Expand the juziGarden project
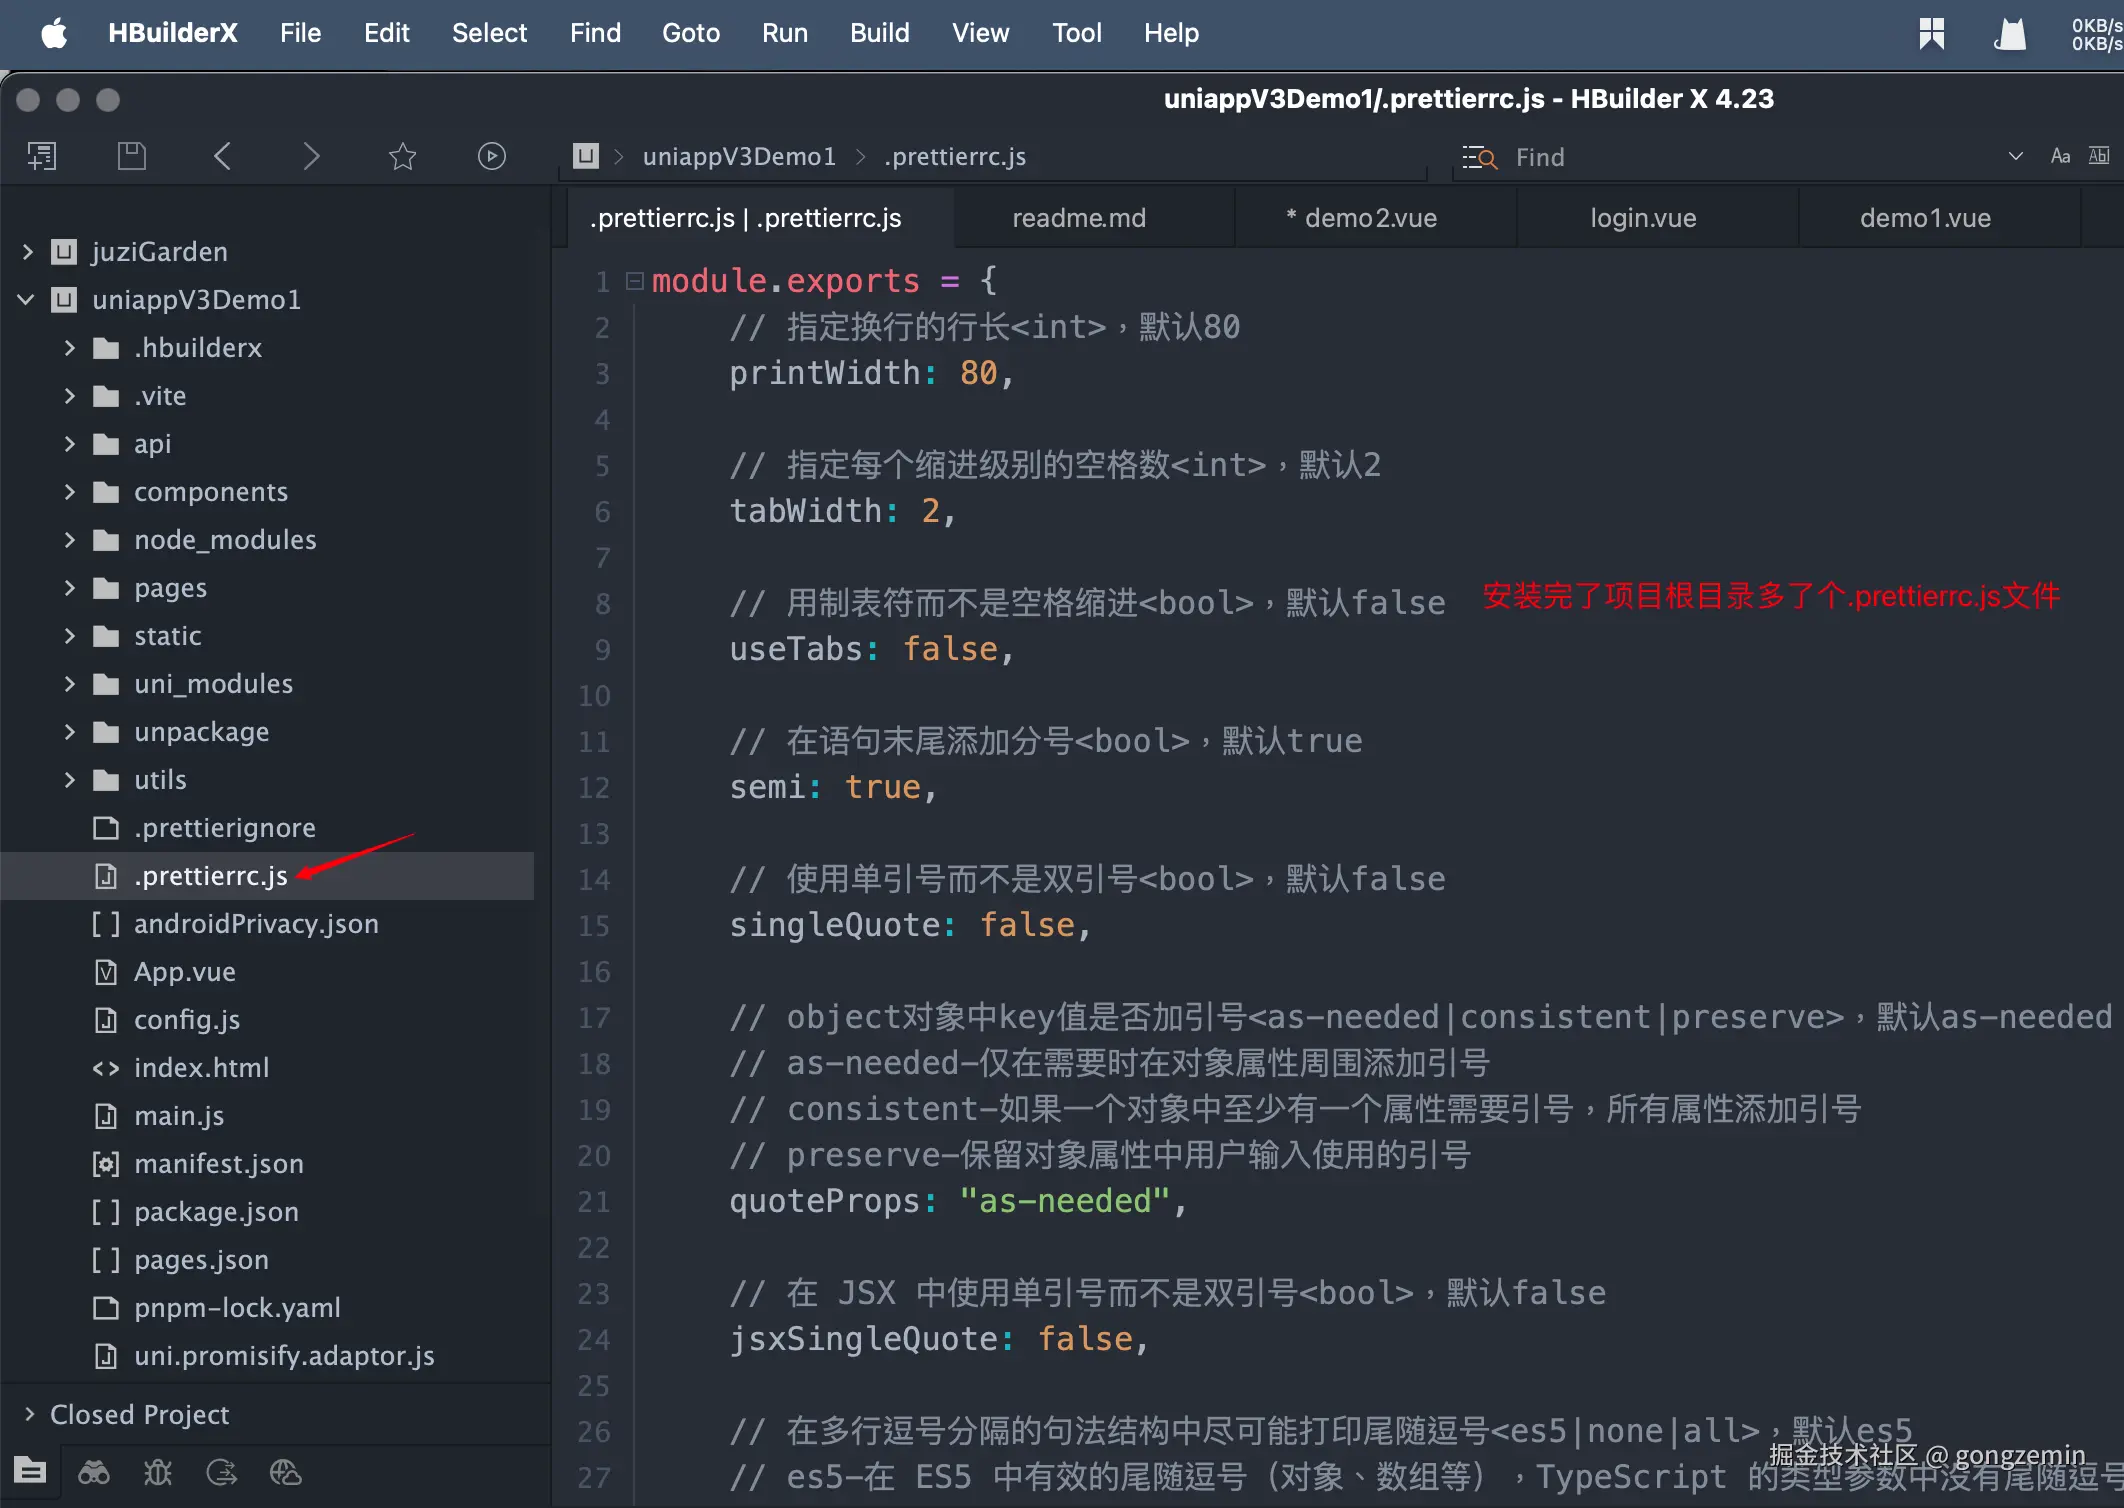The height and width of the screenshot is (1508, 2124). pos(28,252)
